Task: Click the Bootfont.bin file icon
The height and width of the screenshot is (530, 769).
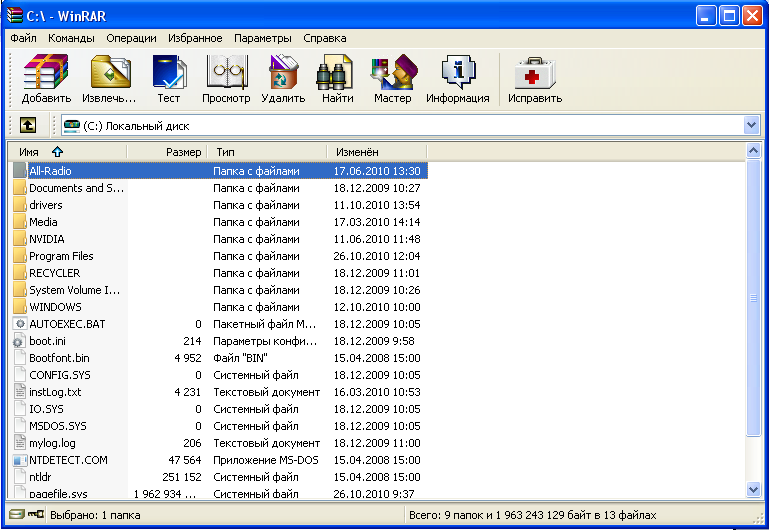Action: click(x=20, y=358)
